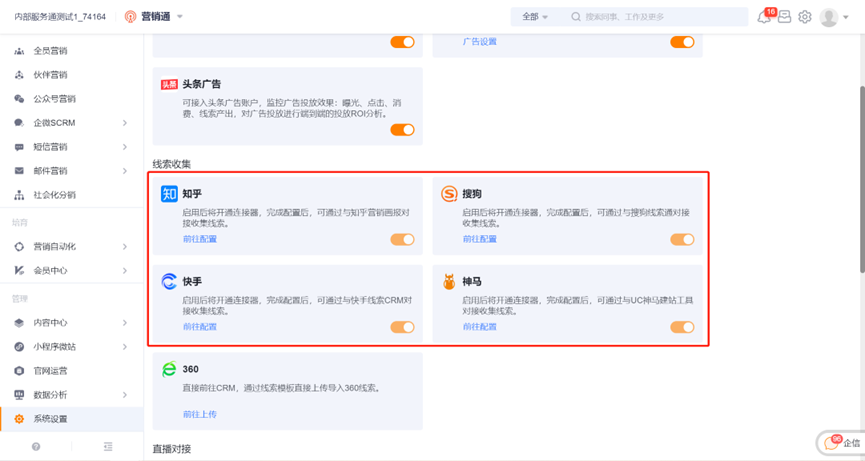
Task: Click 前往配置 link under 神马
Action: [479, 327]
